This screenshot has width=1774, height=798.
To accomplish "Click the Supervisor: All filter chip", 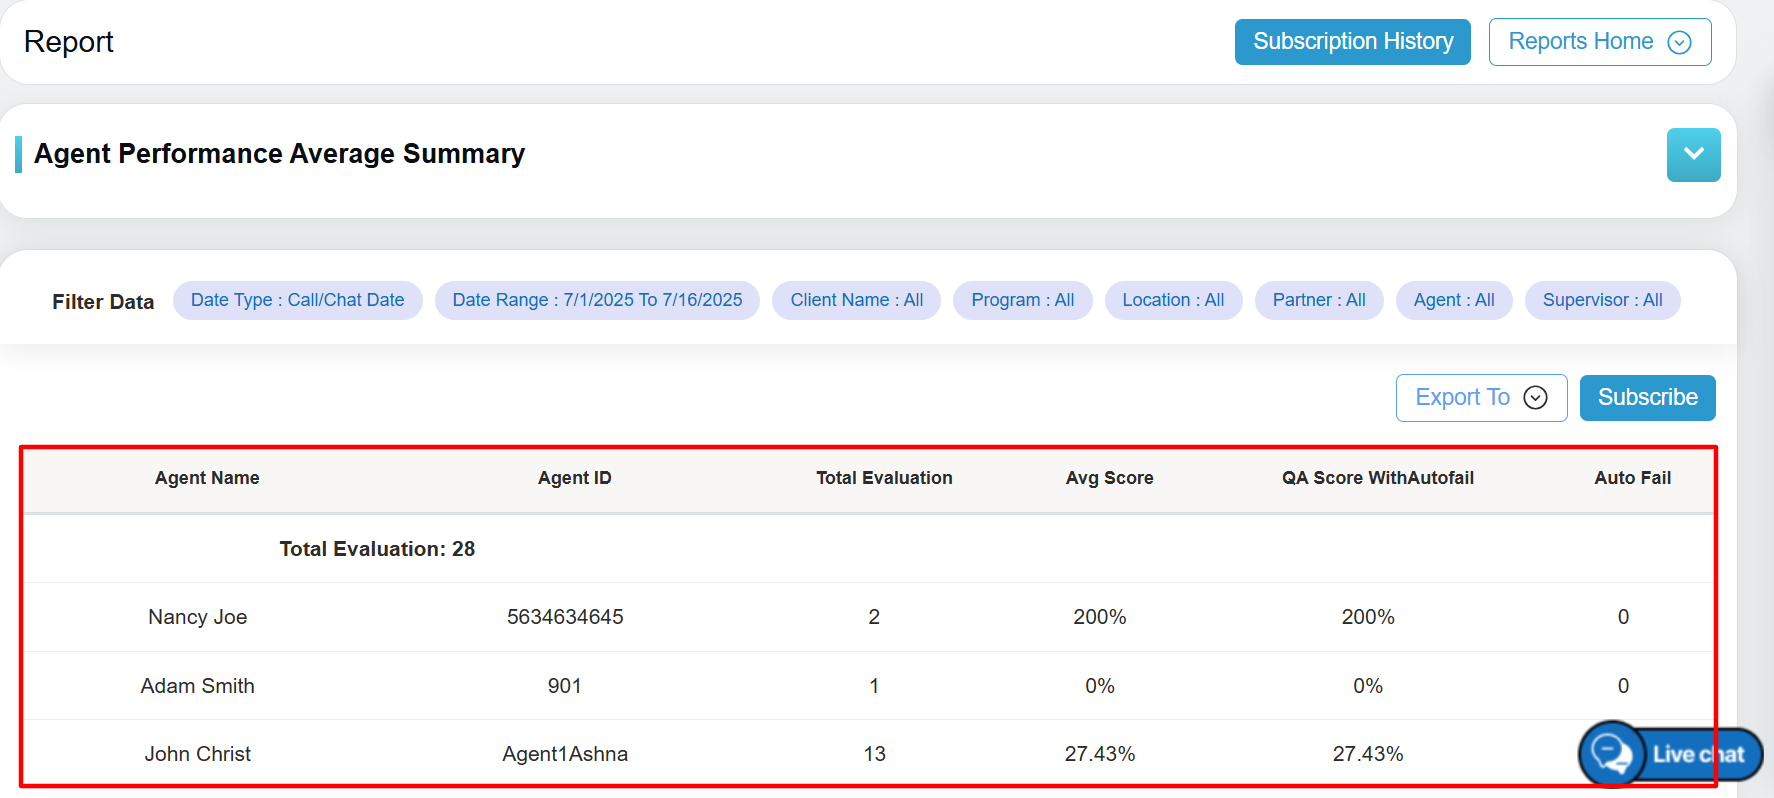I will pyautogui.click(x=1602, y=300).
